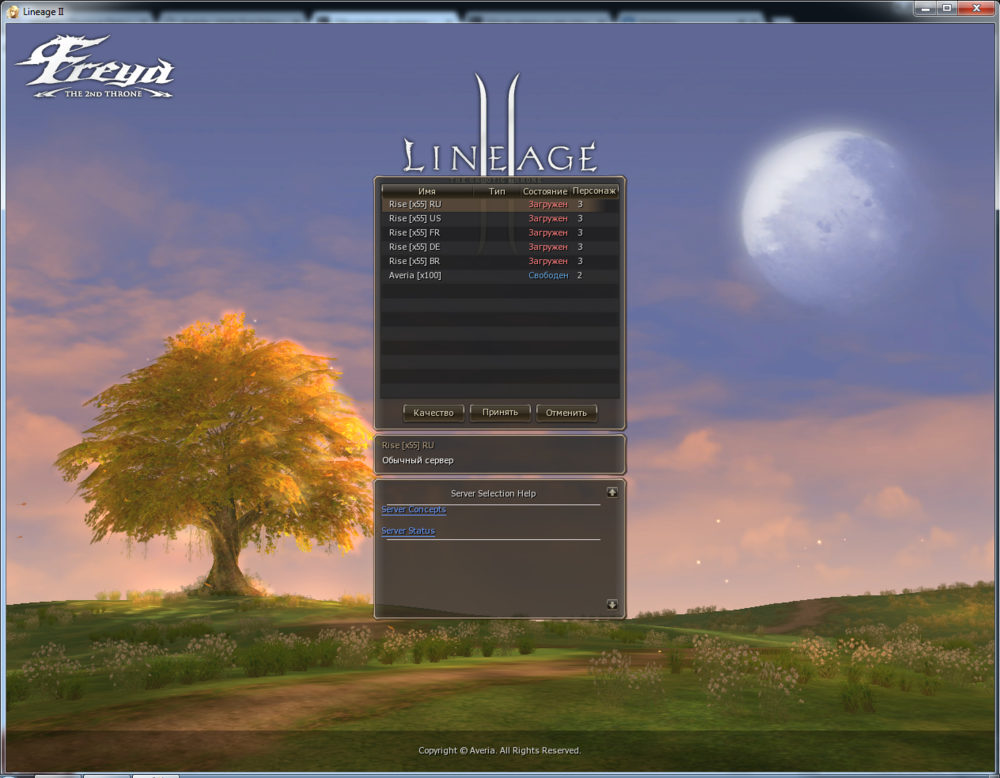1000x778 pixels.
Task: Open the Server Concepts help link
Action: tap(414, 510)
